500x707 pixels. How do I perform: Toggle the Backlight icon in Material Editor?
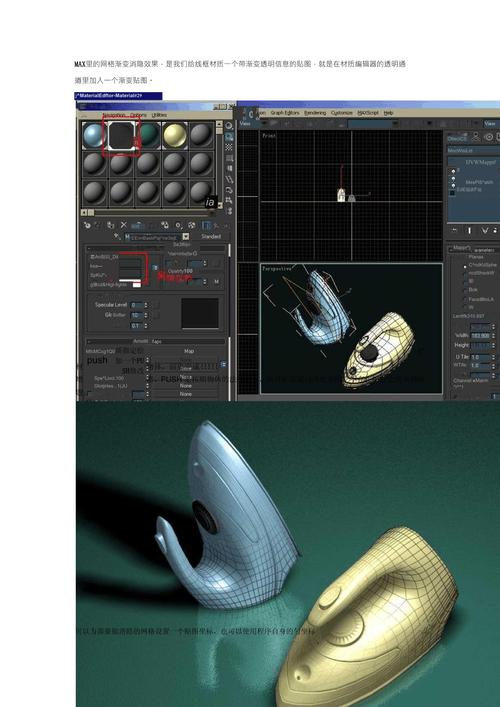pos(229,137)
